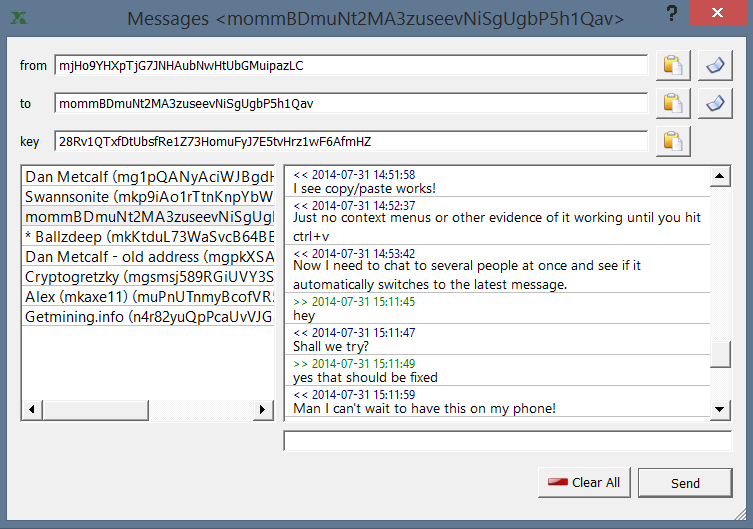Click paste icon next to to field
Viewport: 753px width, 529px height.
(x=673, y=103)
